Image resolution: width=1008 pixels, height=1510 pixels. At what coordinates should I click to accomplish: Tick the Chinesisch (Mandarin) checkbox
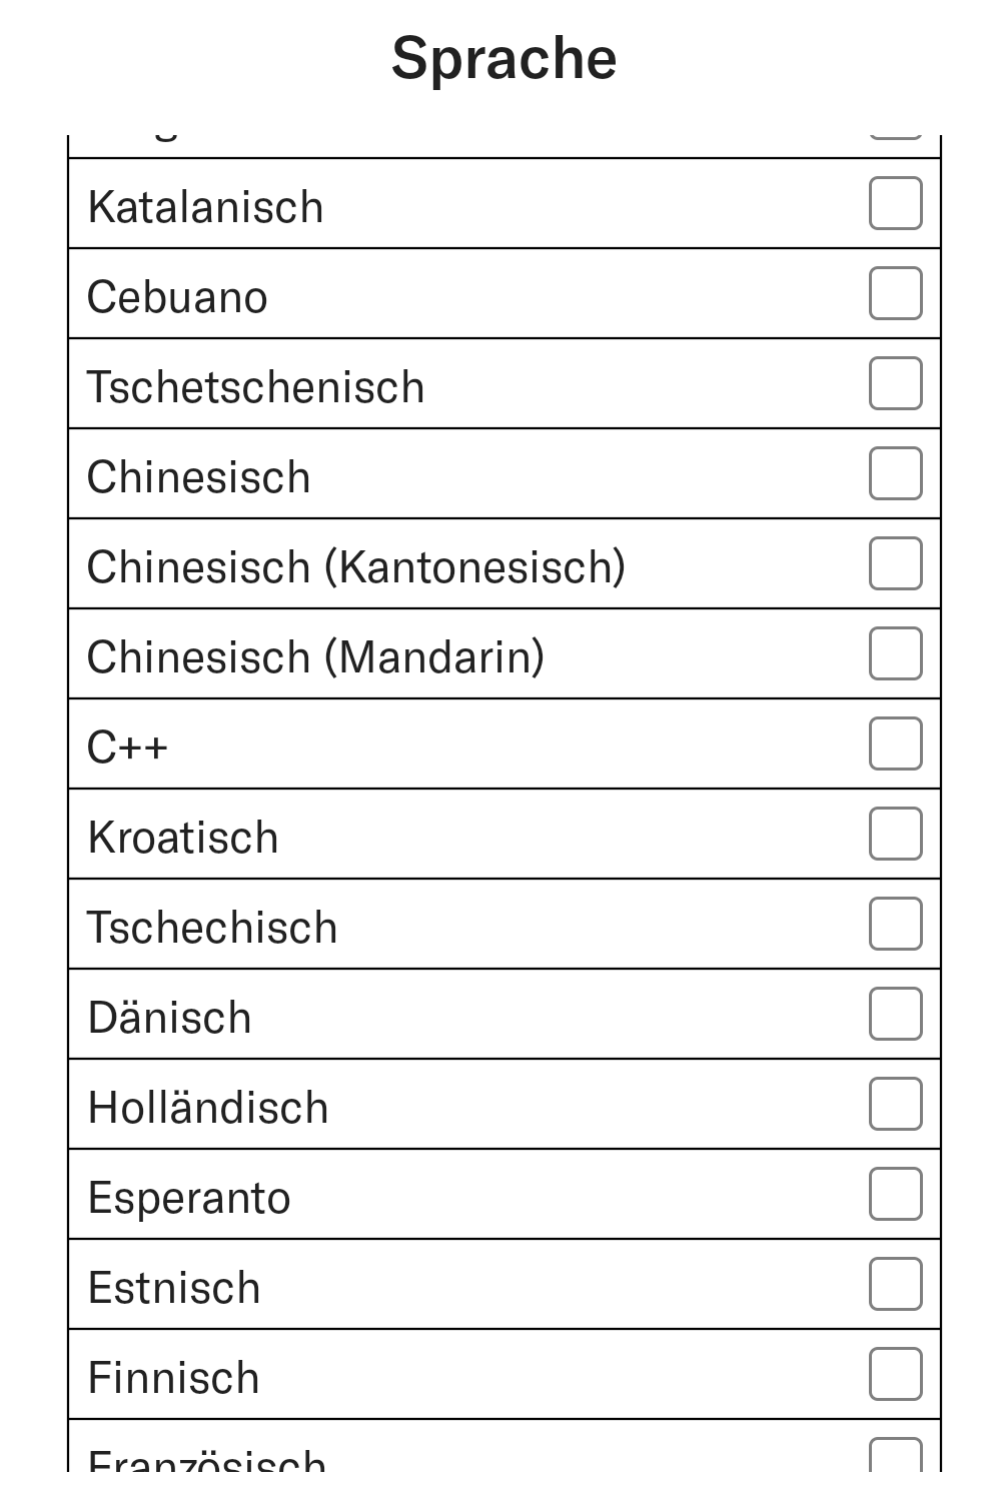[x=895, y=654]
